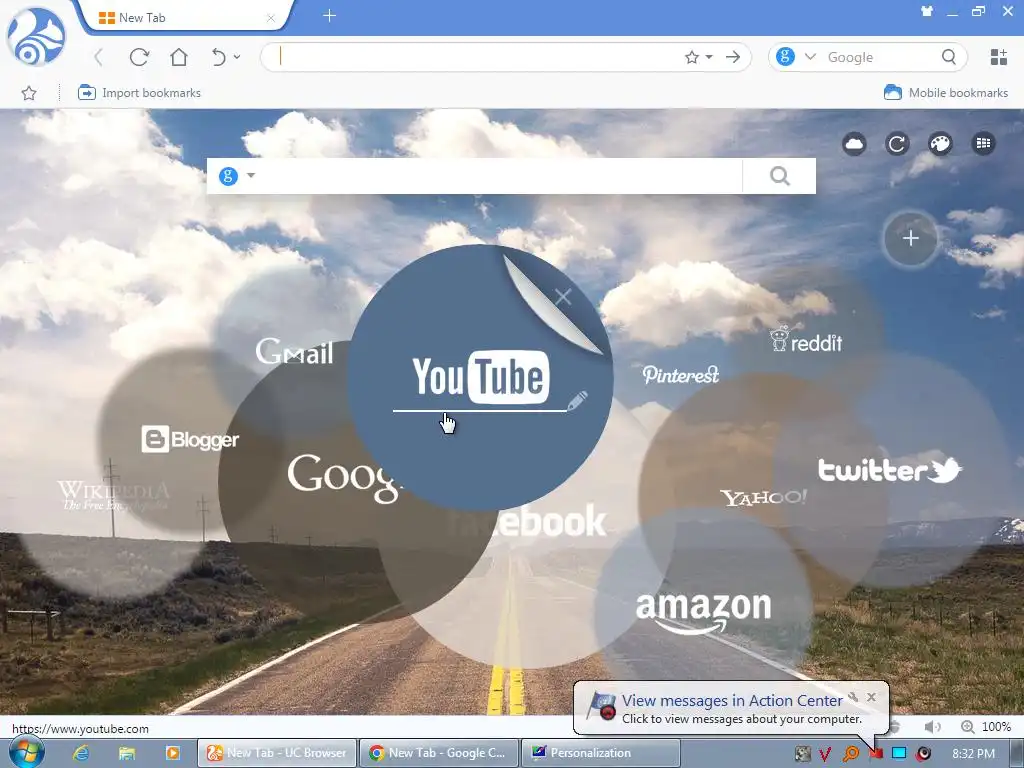The height and width of the screenshot is (768, 1024).
Task: Click the Action Center flag tray icon
Action: point(875,754)
